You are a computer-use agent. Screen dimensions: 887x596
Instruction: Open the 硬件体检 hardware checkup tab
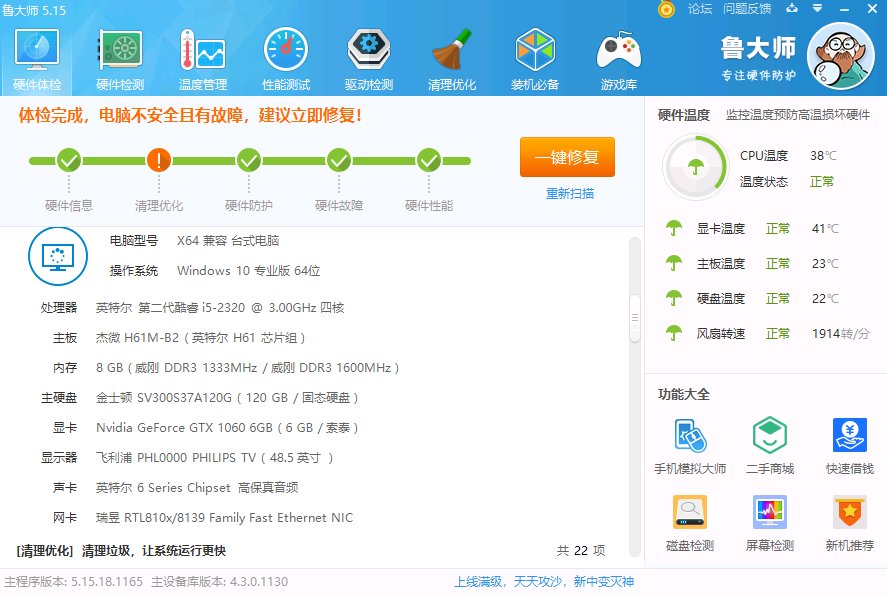point(37,59)
